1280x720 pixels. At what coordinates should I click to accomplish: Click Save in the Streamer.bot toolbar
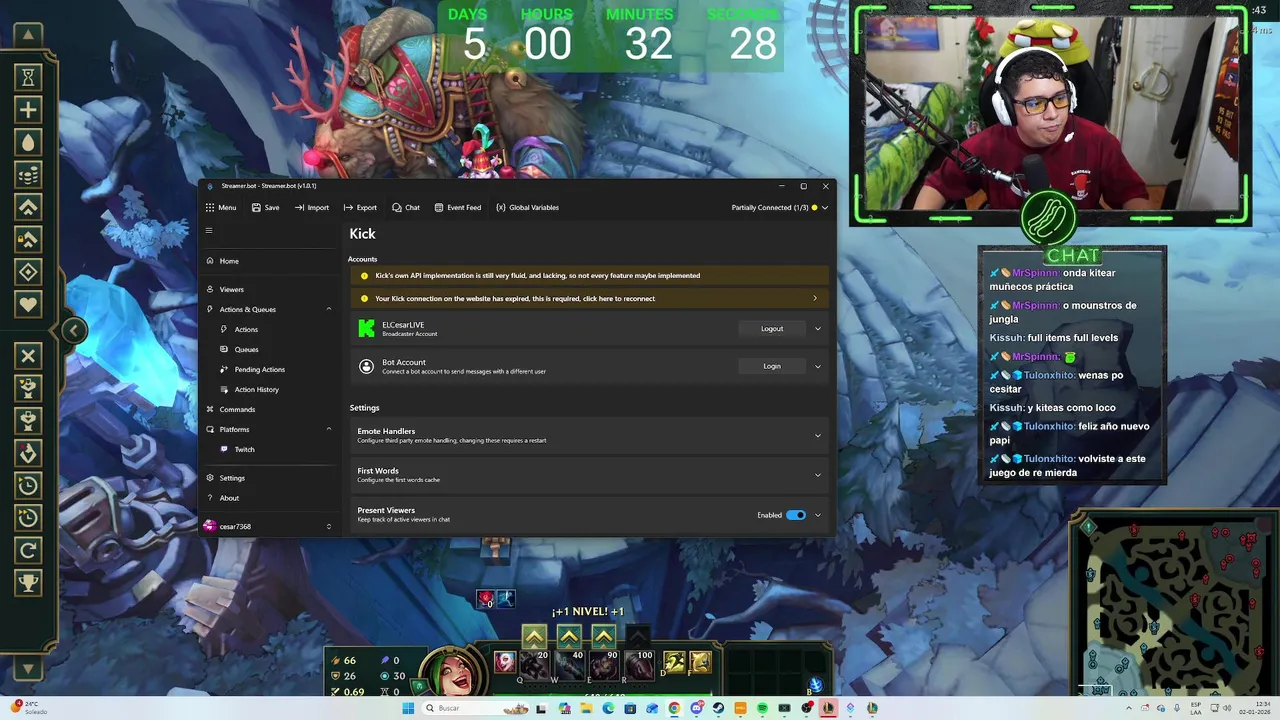[265, 207]
